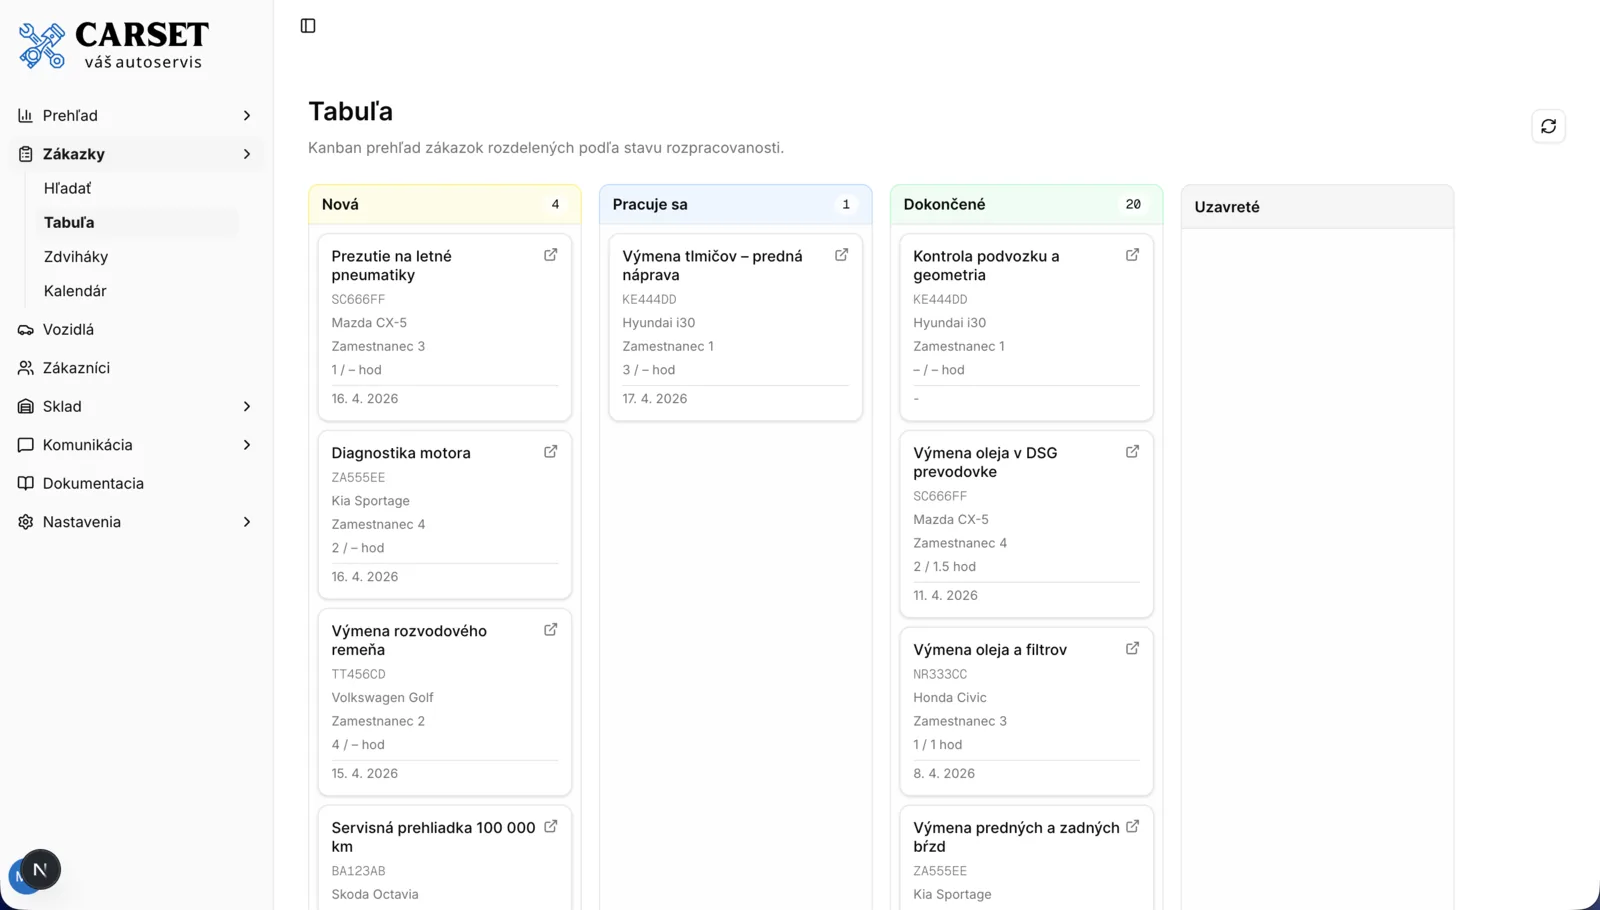This screenshot has width=1600, height=910.
Task: Click plate number TT456CD
Action: tap(358, 674)
